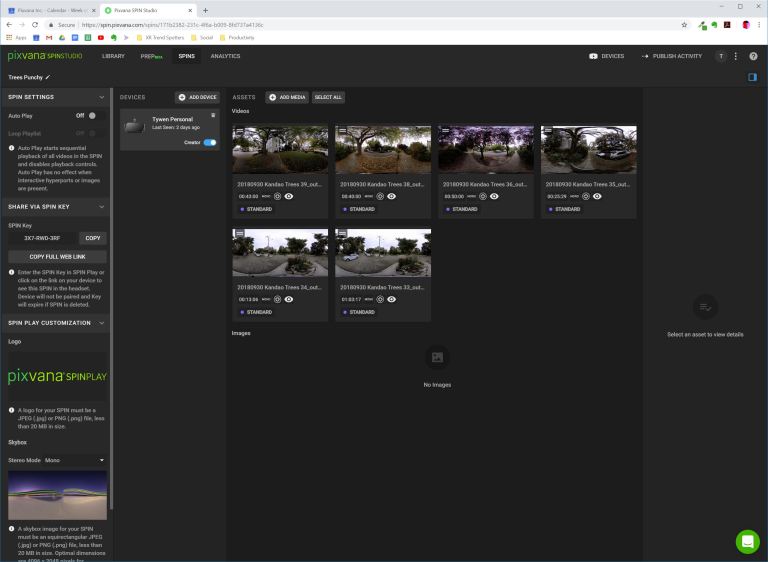Open a new browser tab

pyautogui.click(x=205, y=10)
